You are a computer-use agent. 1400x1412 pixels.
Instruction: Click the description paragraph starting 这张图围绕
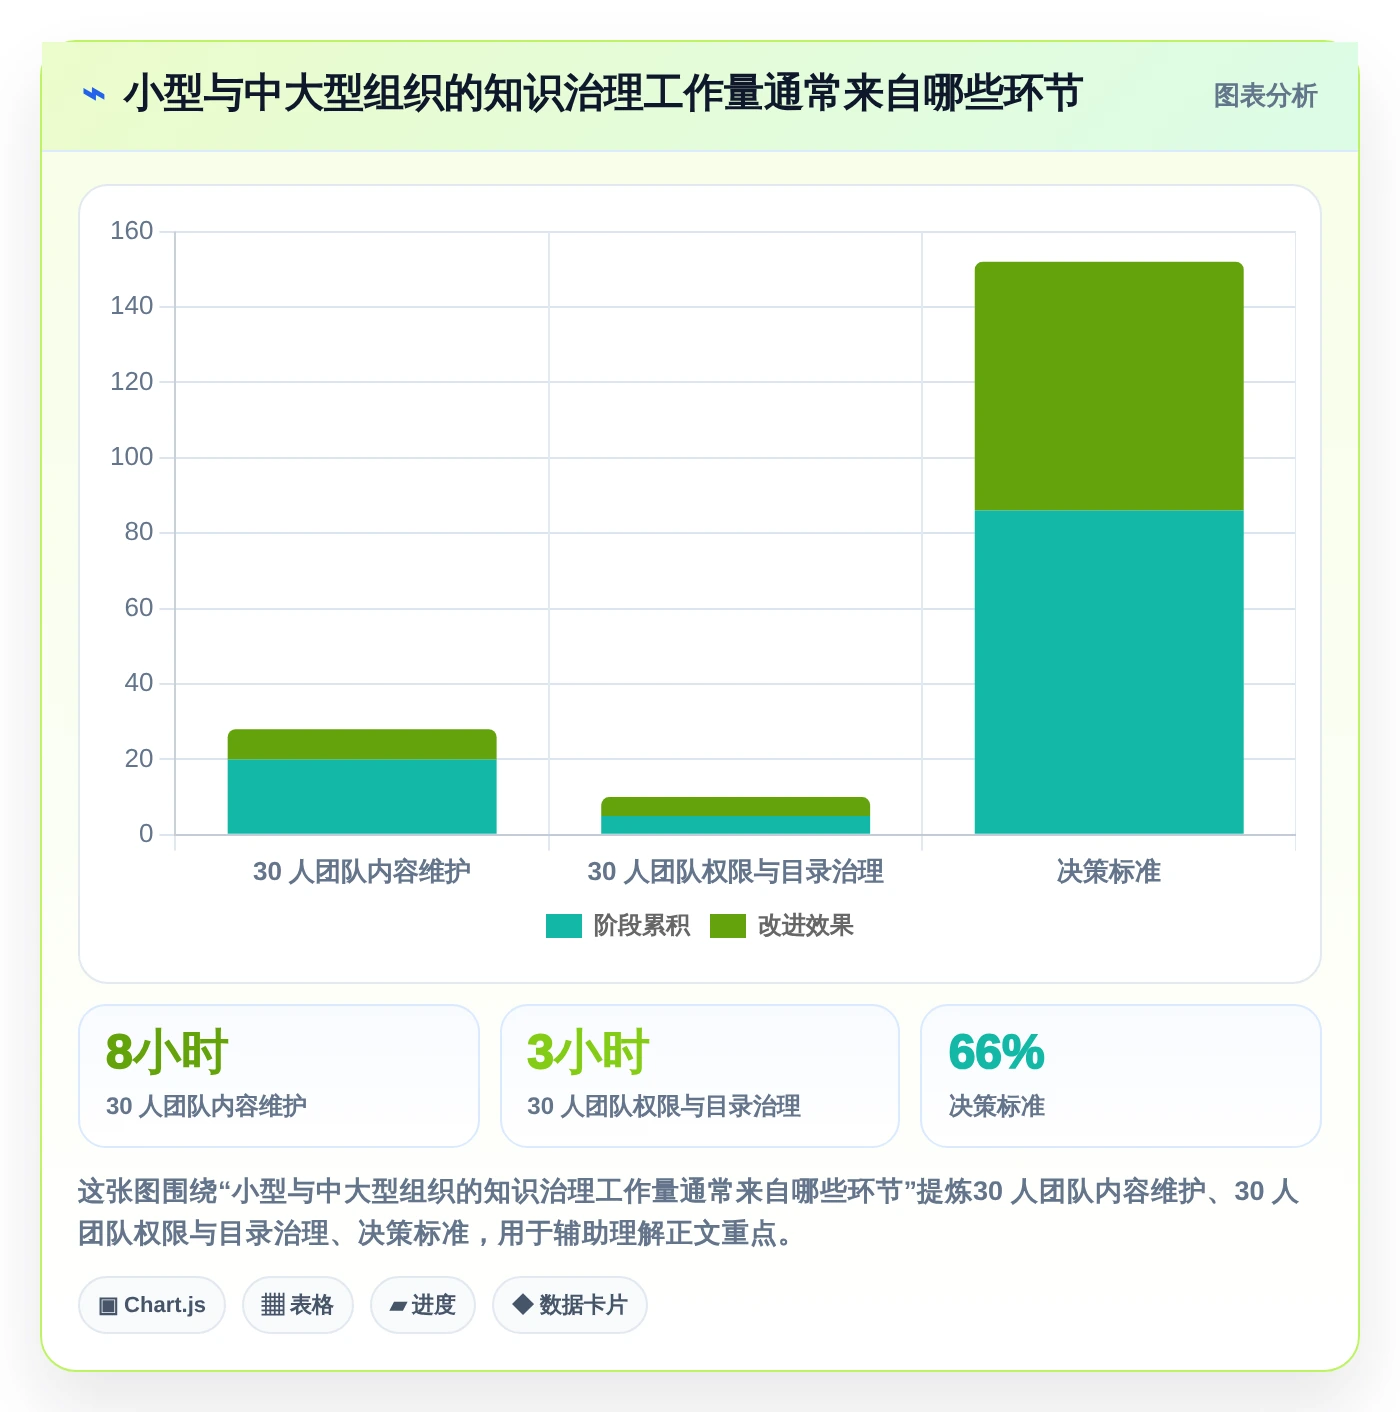[689, 1212]
